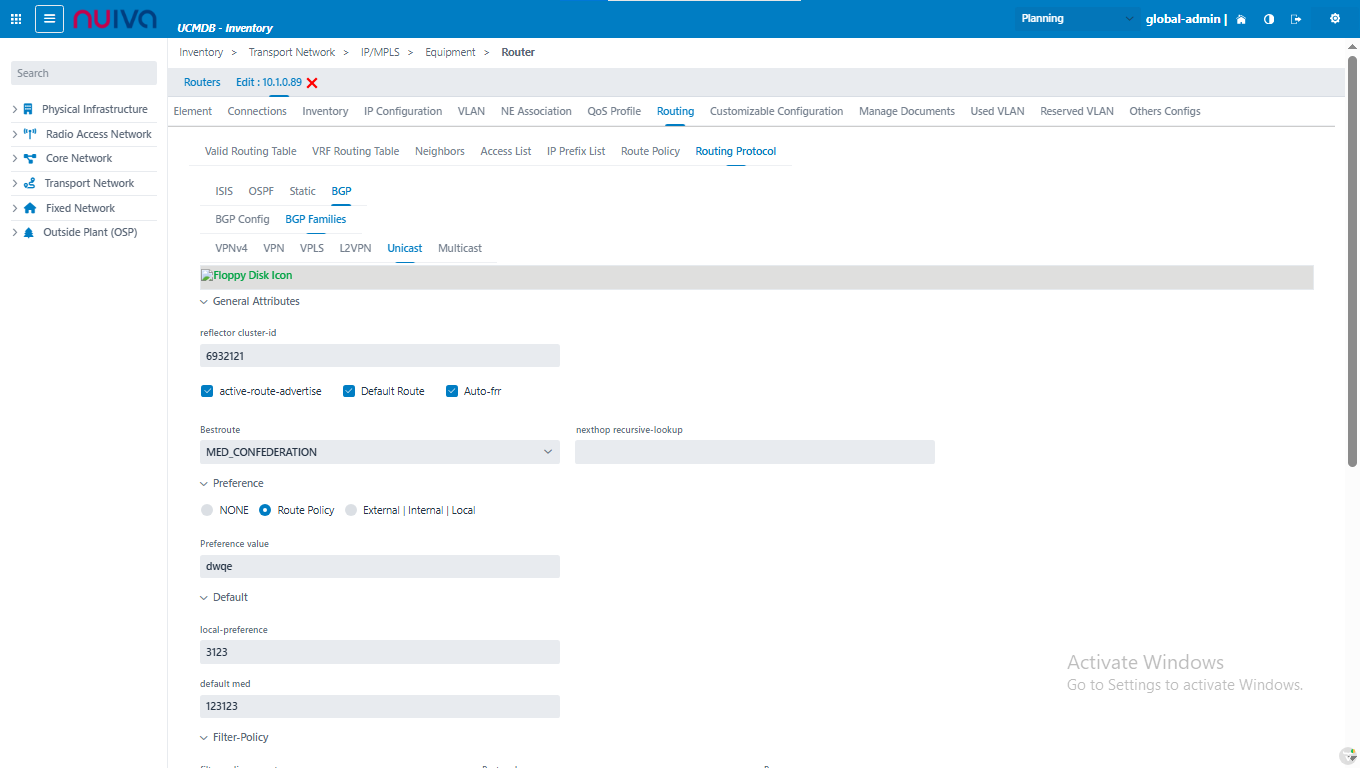Open the Bestroute MED_CONFEDERATION dropdown
The height and width of the screenshot is (768, 1360).
tap(380, 452)
